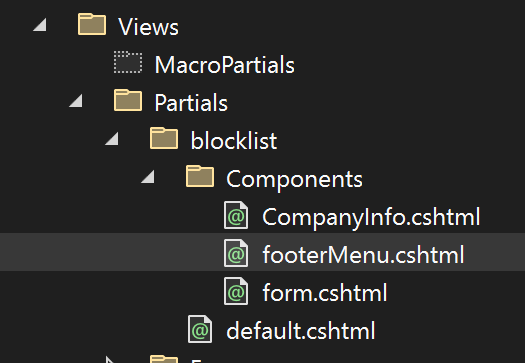Select the MacroPartials folder label
The height and width of the screenshot is (363, 525).
(x=225, y=65)
